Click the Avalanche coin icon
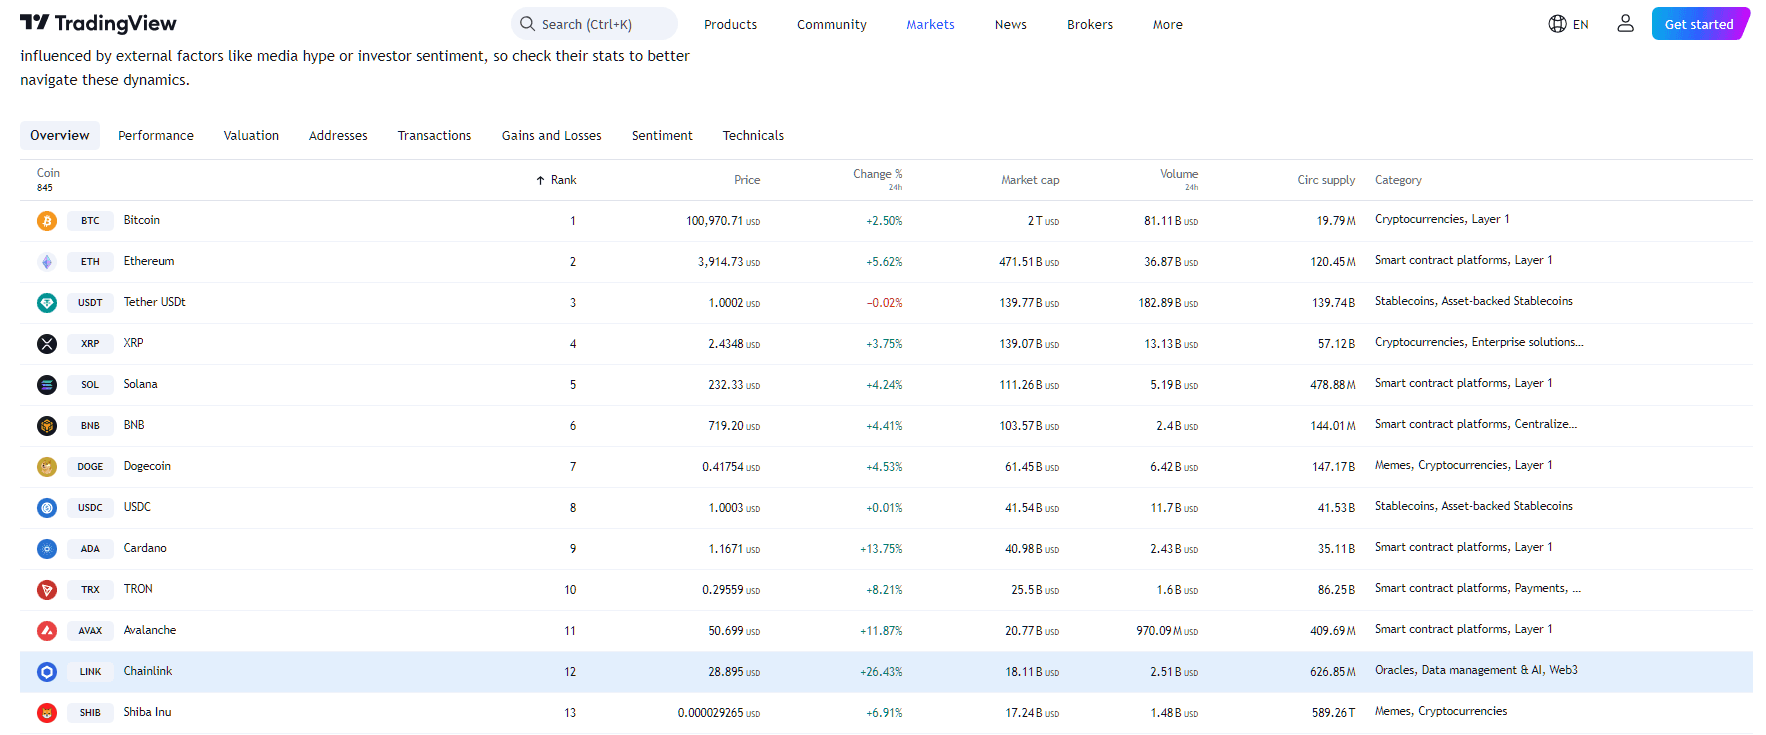The width and height of the screenshot is (1766, 735). (47, 631)
